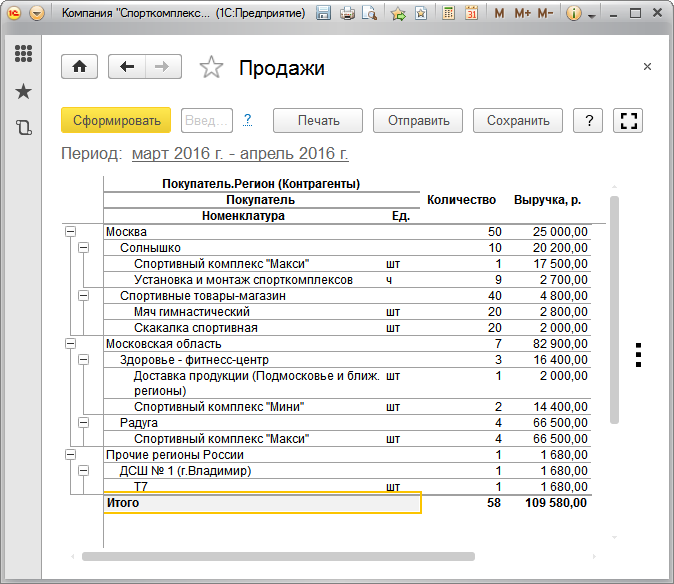Open Favorites star in the left sidebar
The height and width of the screenshot is (584, 674).
click(x=23, y=91)
